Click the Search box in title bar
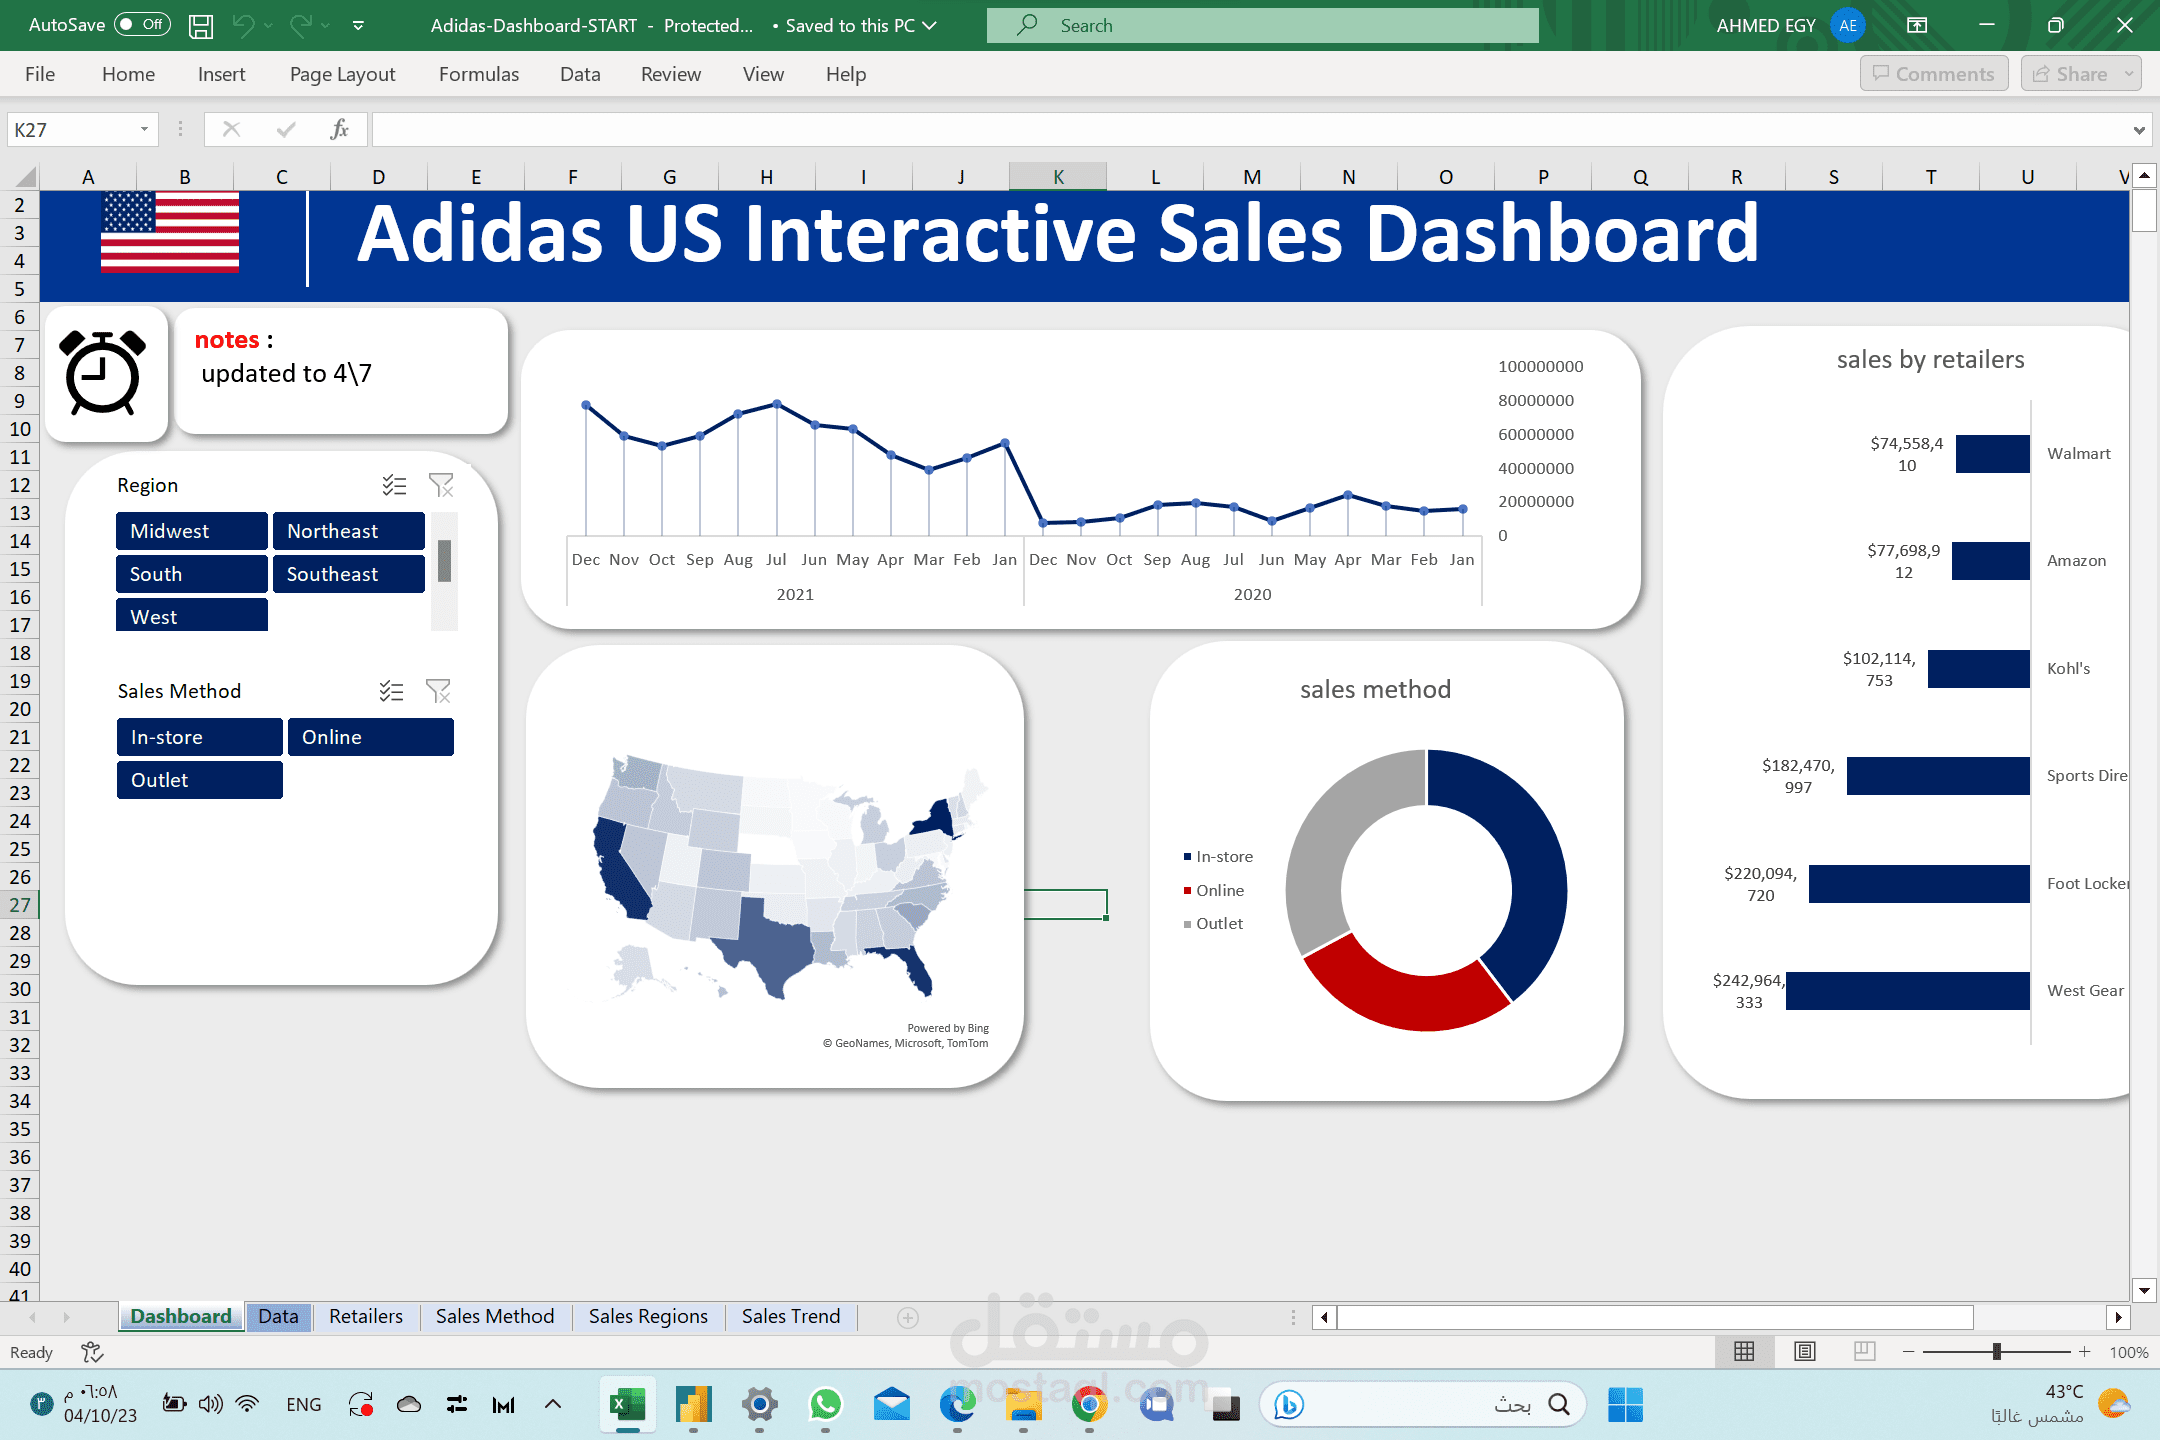The height and width of the screenshot is (1440, 2160). tap(1262, 26)
